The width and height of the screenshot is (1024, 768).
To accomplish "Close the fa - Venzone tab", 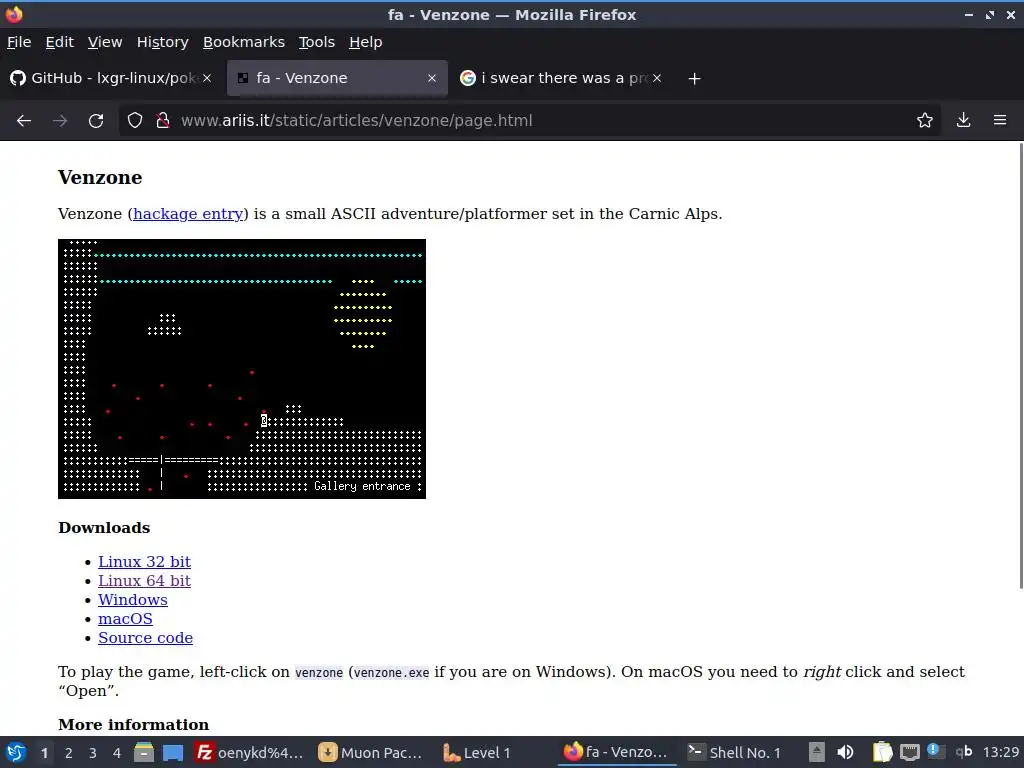I will 432,78.
